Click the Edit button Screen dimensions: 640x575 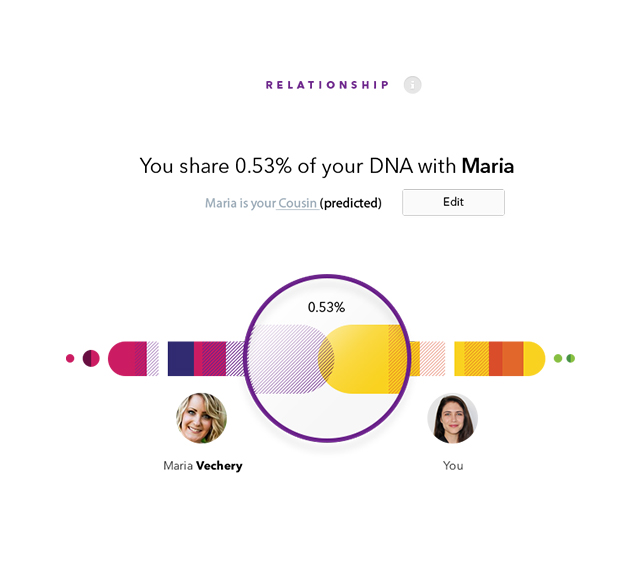[453, 202]
